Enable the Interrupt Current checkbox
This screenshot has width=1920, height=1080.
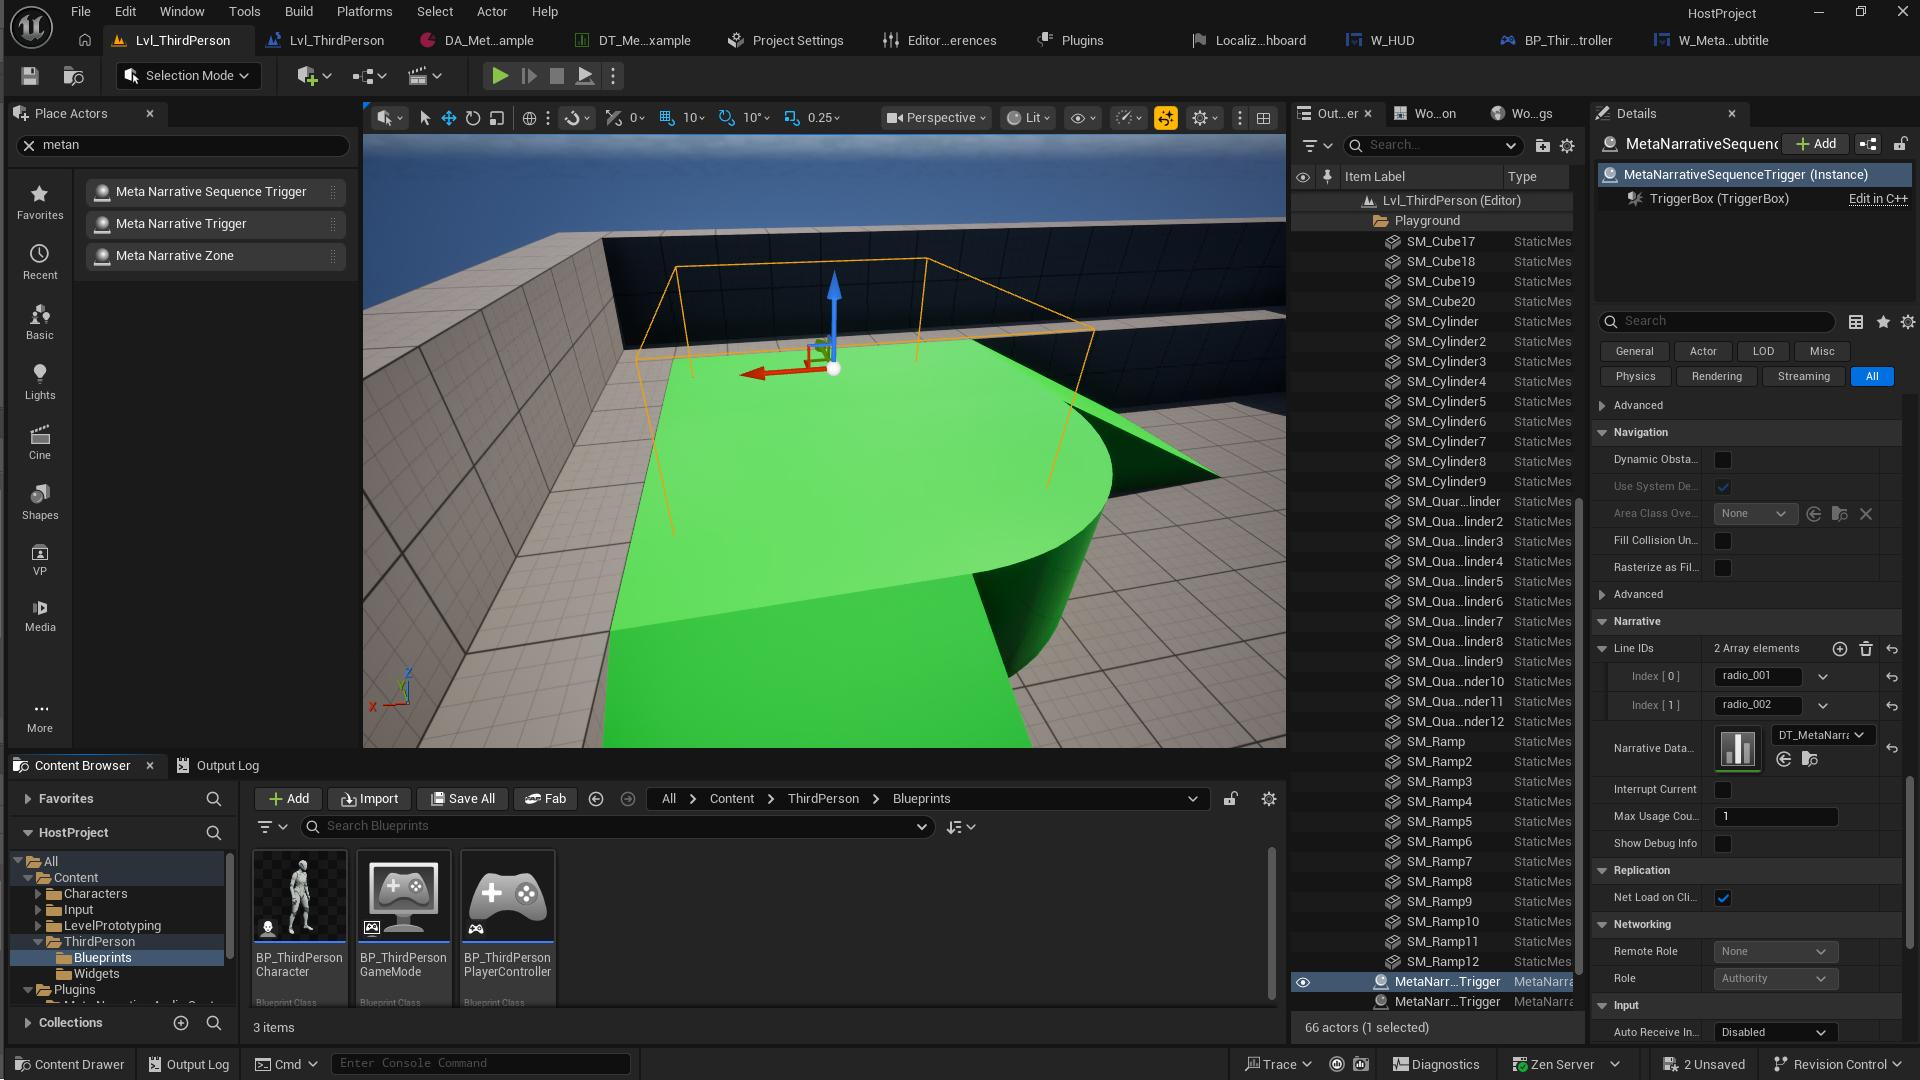1722,789
